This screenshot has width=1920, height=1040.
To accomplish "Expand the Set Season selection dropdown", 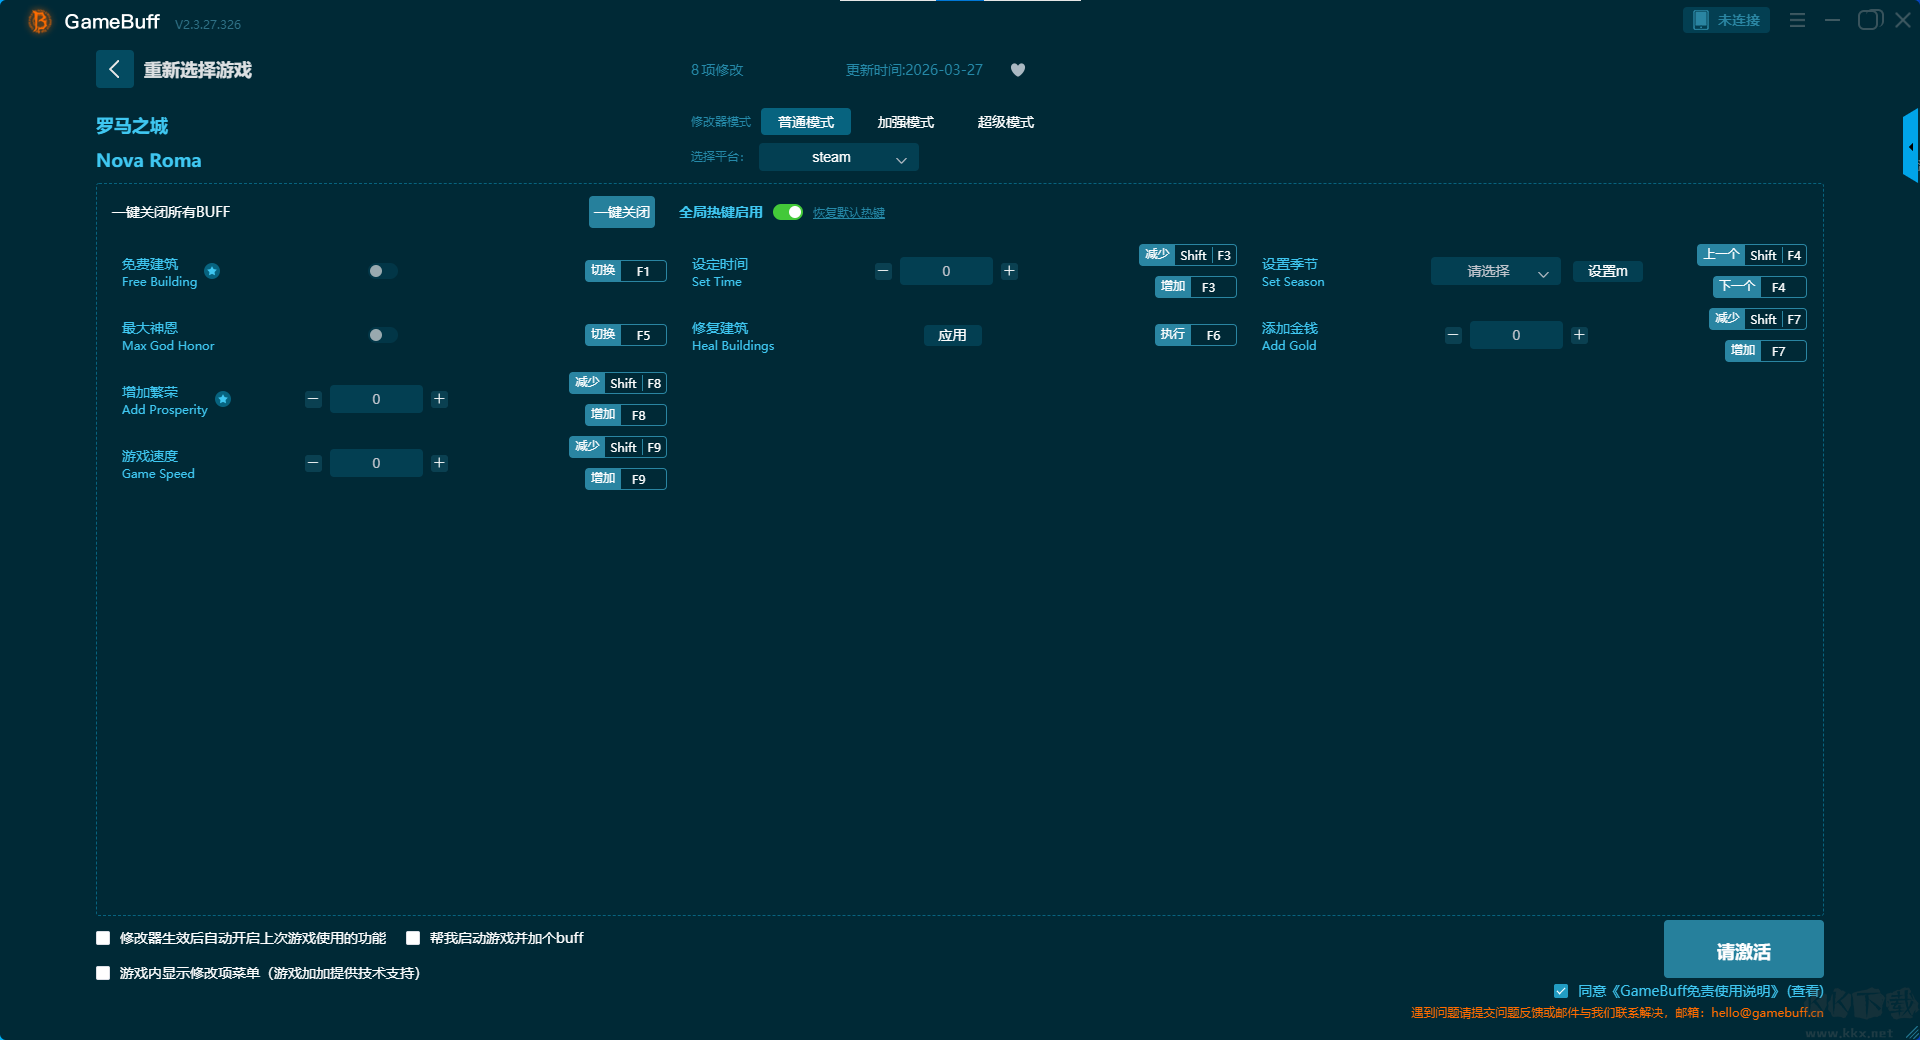I will [1495, 271].
